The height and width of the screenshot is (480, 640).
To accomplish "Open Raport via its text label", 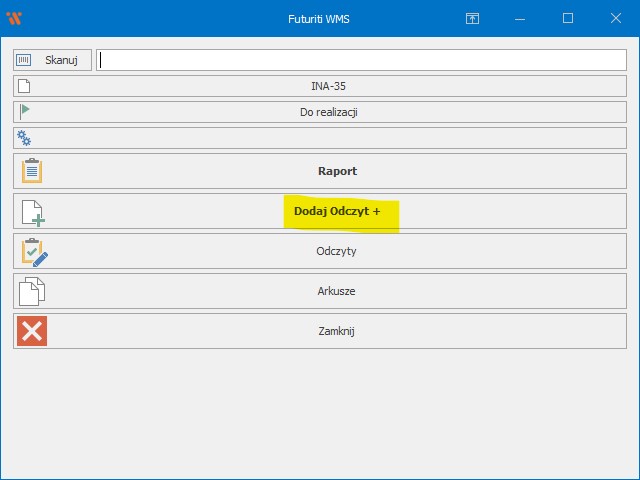I will (337, 171).
